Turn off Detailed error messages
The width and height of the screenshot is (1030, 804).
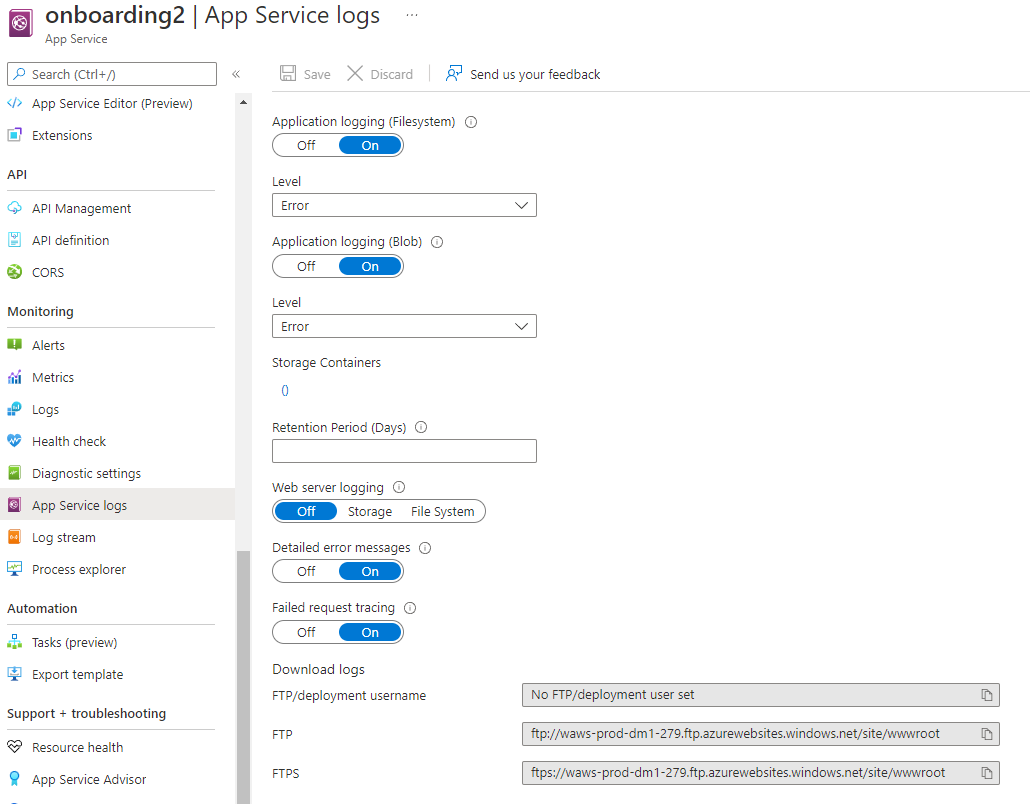(x=306, y=571)
